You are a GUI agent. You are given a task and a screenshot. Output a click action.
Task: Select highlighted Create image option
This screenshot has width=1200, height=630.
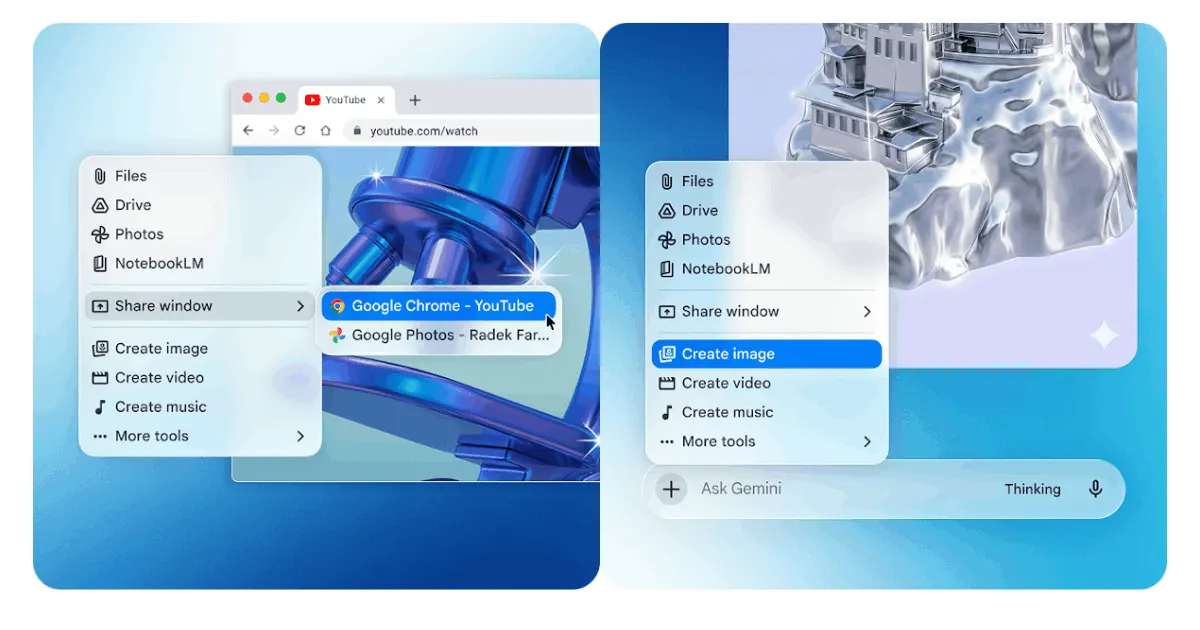[766, 354]
